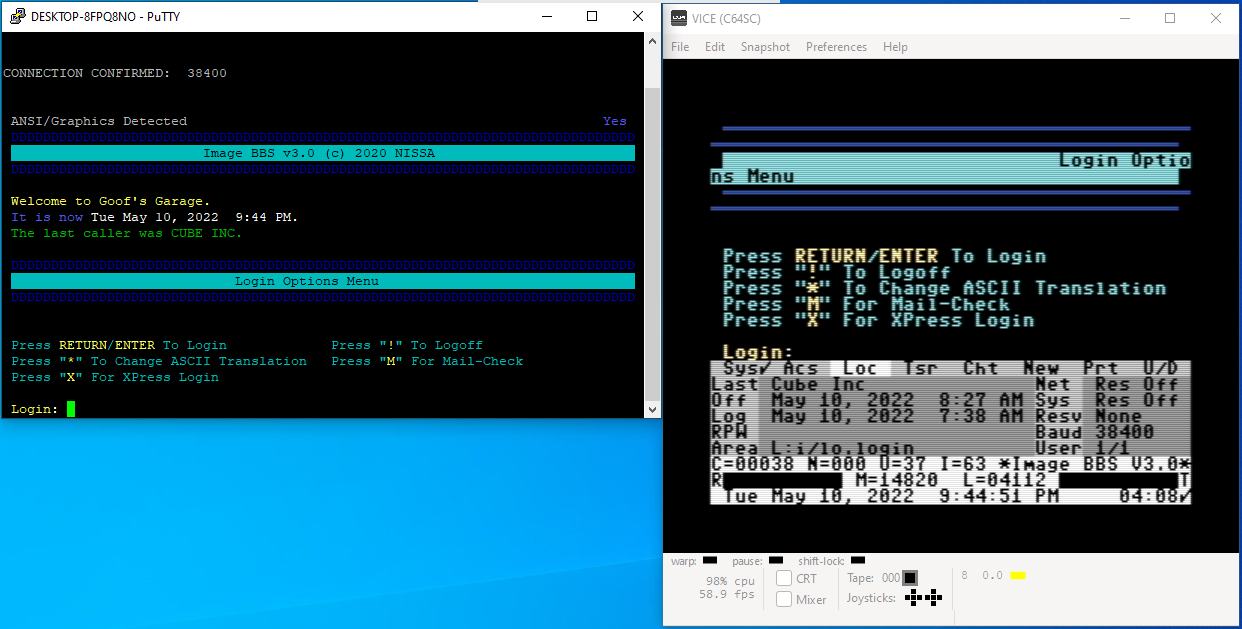Image resolution: width=1242 pixels, height=629 pixels.
Task: Click the PuTTY scrollbar down arrow
Action: coord(652,409)
